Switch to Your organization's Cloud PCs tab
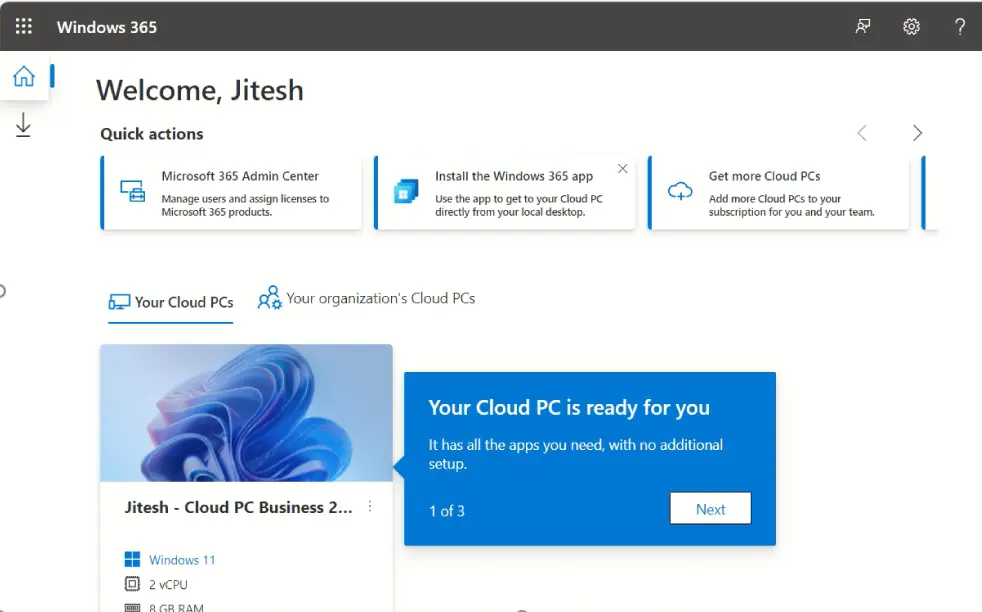This screenshot has width=982, height=612. (366, 298)
